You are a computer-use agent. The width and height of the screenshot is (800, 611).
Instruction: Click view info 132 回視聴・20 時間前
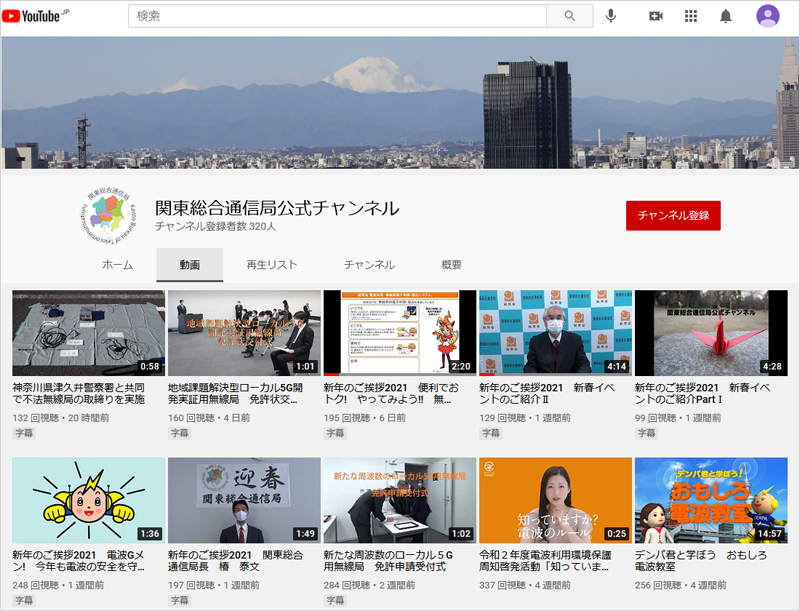point(61,418)
